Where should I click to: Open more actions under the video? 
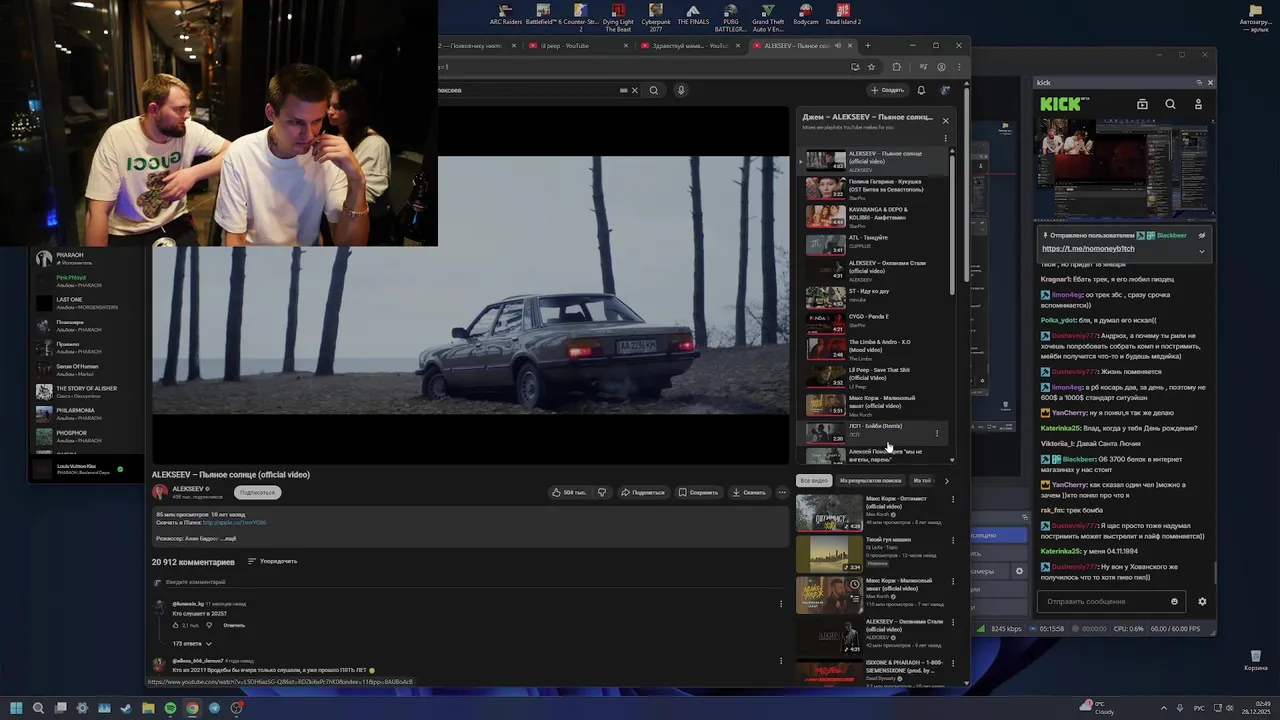click(782, 492)
